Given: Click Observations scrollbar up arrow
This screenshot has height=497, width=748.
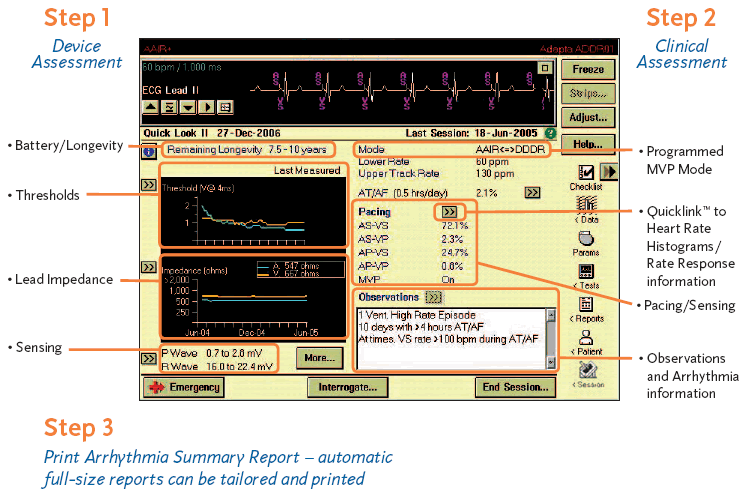Looking at the screenshot, I should 551,314.
